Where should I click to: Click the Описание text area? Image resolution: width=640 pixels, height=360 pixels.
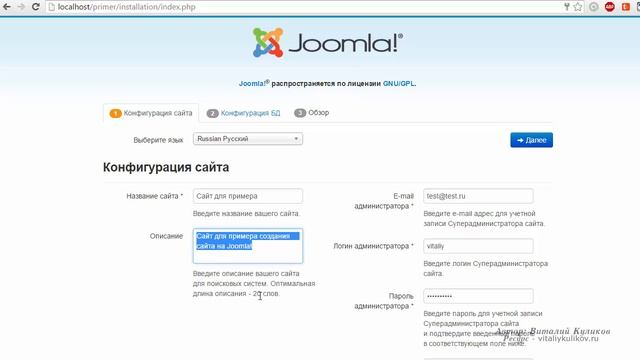point(248,246)
